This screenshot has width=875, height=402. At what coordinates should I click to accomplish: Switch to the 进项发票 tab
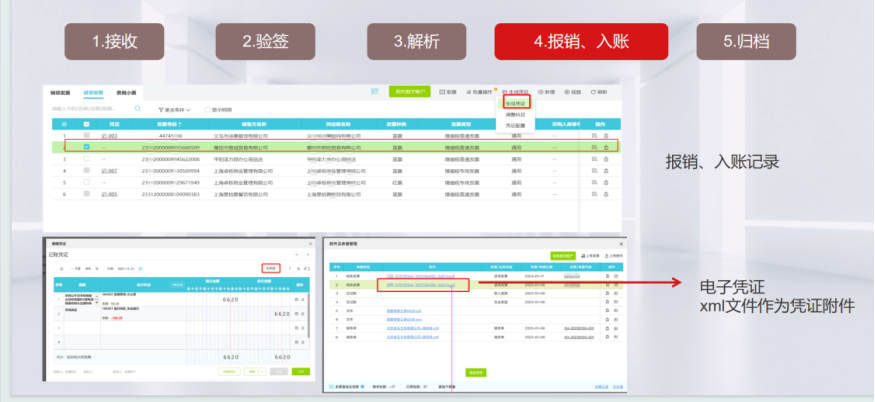95,91
